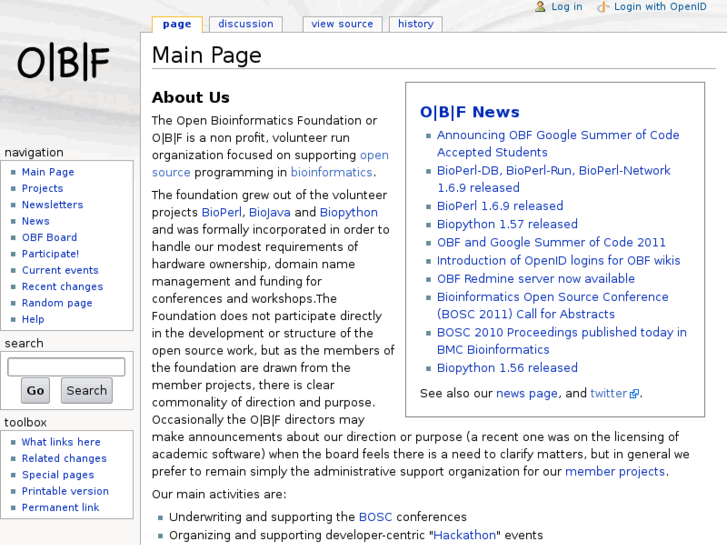Open Recent changes in navigation
The height and width of the screenshot is (545, 727).
[x=63, y=287]
